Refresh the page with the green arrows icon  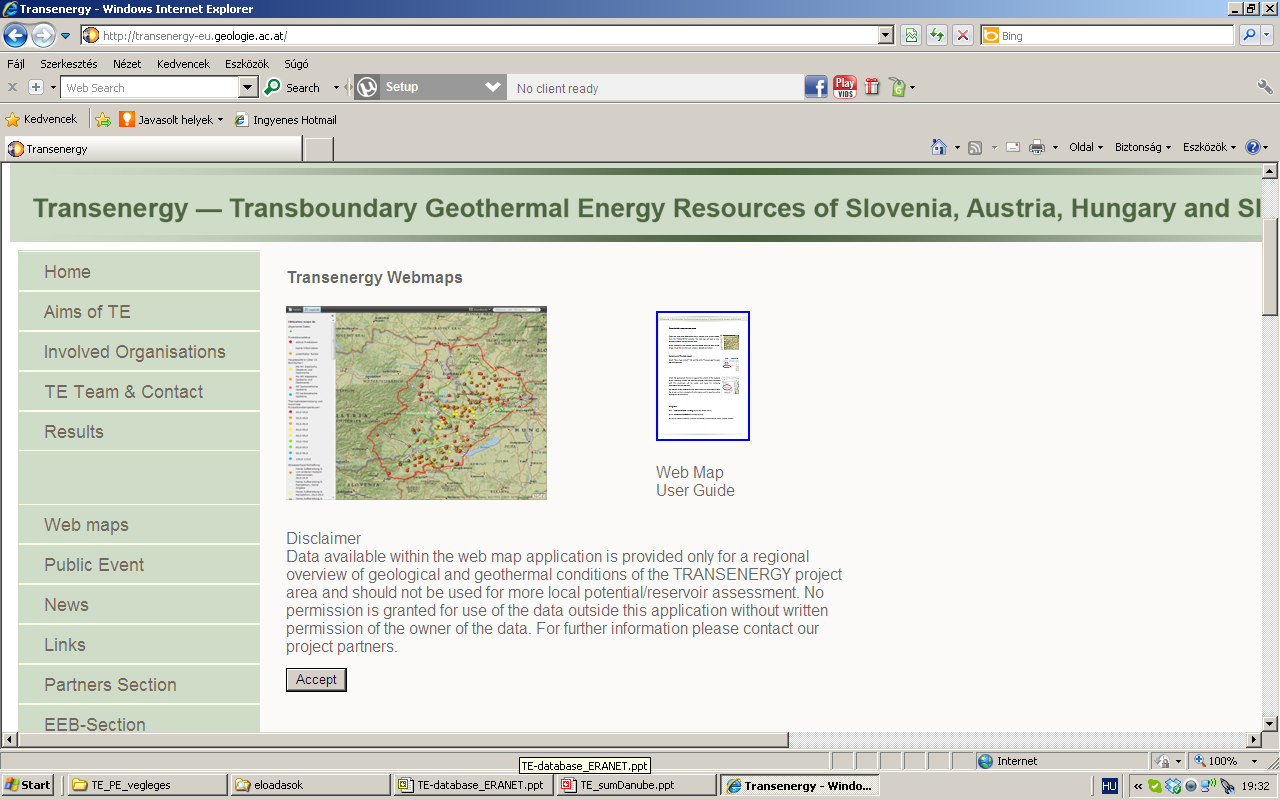point(937,35)
